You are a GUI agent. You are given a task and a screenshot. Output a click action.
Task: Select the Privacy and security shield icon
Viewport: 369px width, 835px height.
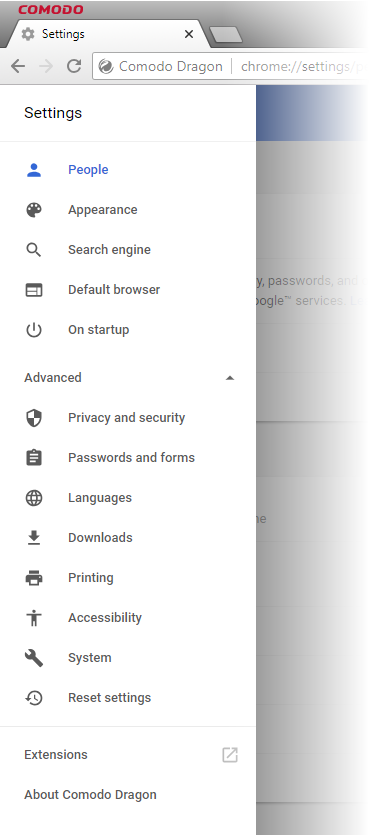click(x=34, y=418)
